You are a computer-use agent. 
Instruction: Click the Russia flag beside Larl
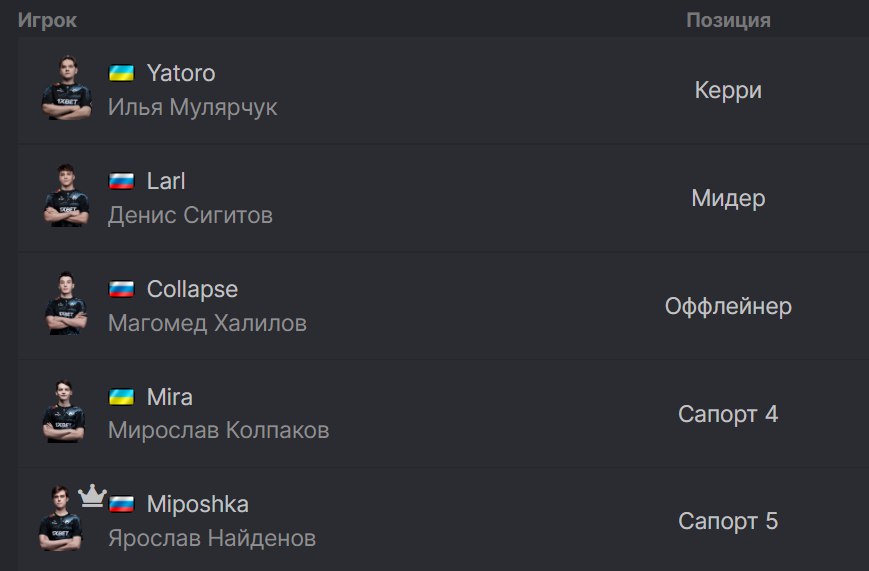[x=121, y=181]
